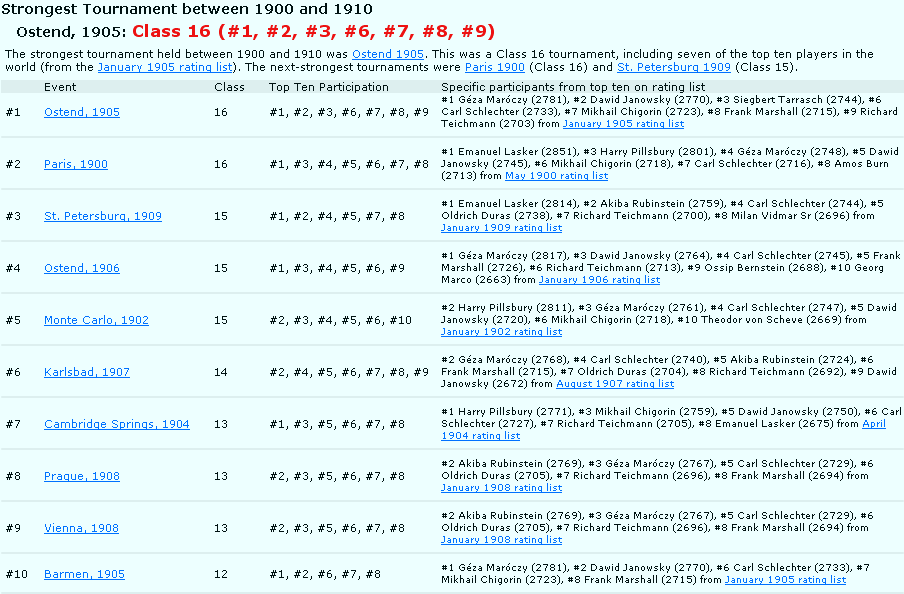Open the Ostend, 1905 event link in table
Viewport: 904px width, 594px height.
pos(81,113)
